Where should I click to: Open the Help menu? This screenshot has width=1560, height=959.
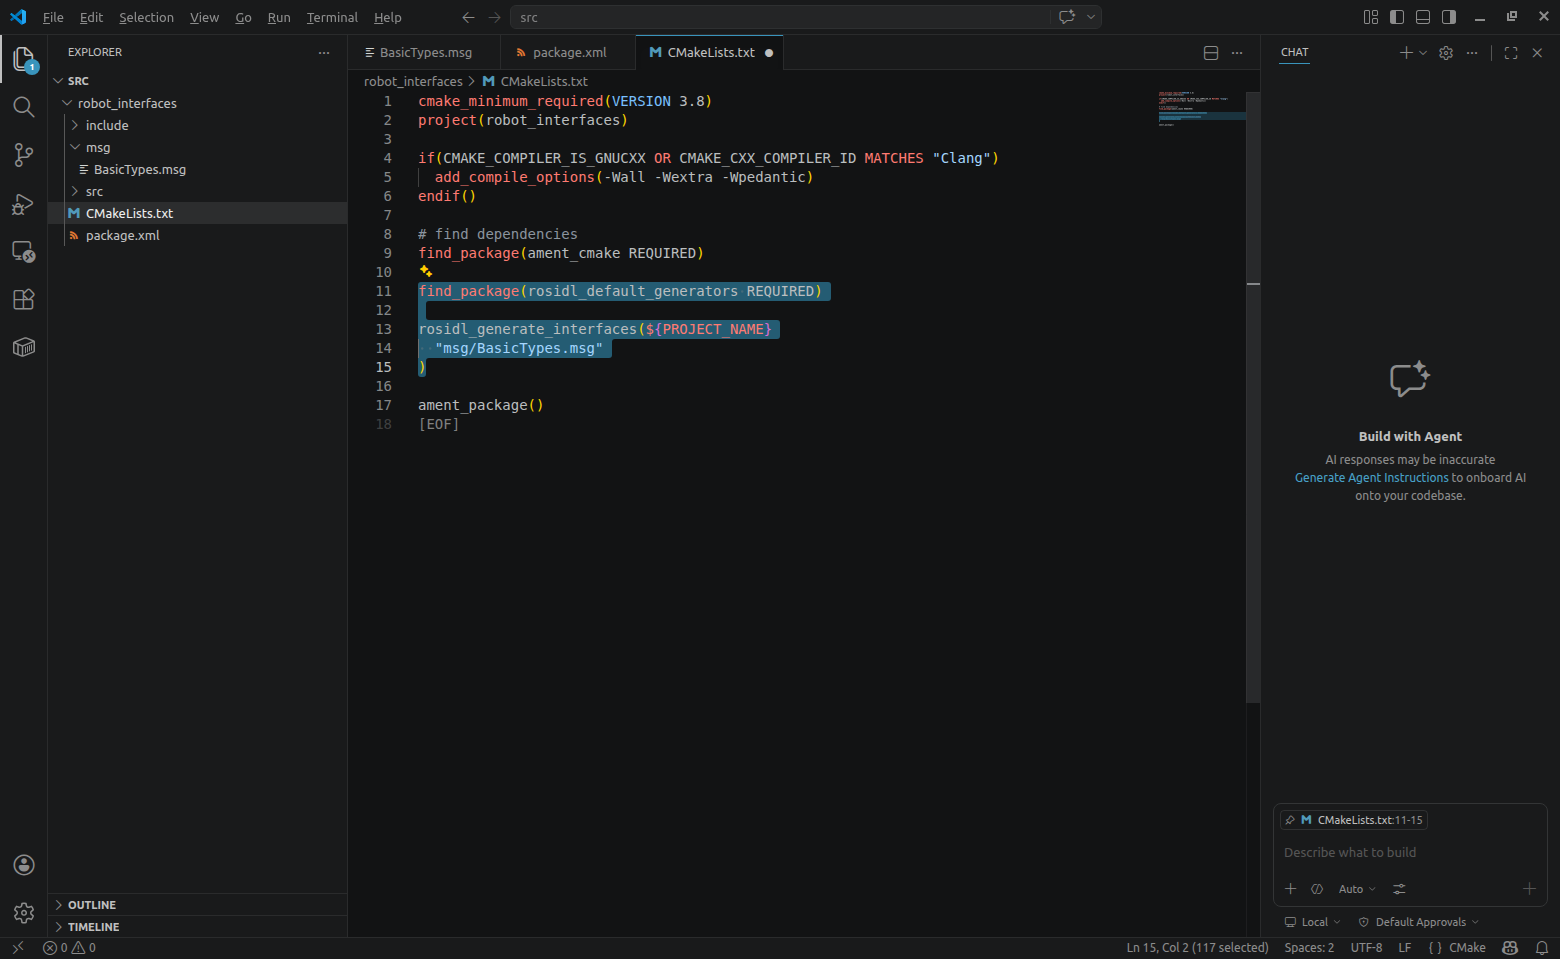coord(388,17)
